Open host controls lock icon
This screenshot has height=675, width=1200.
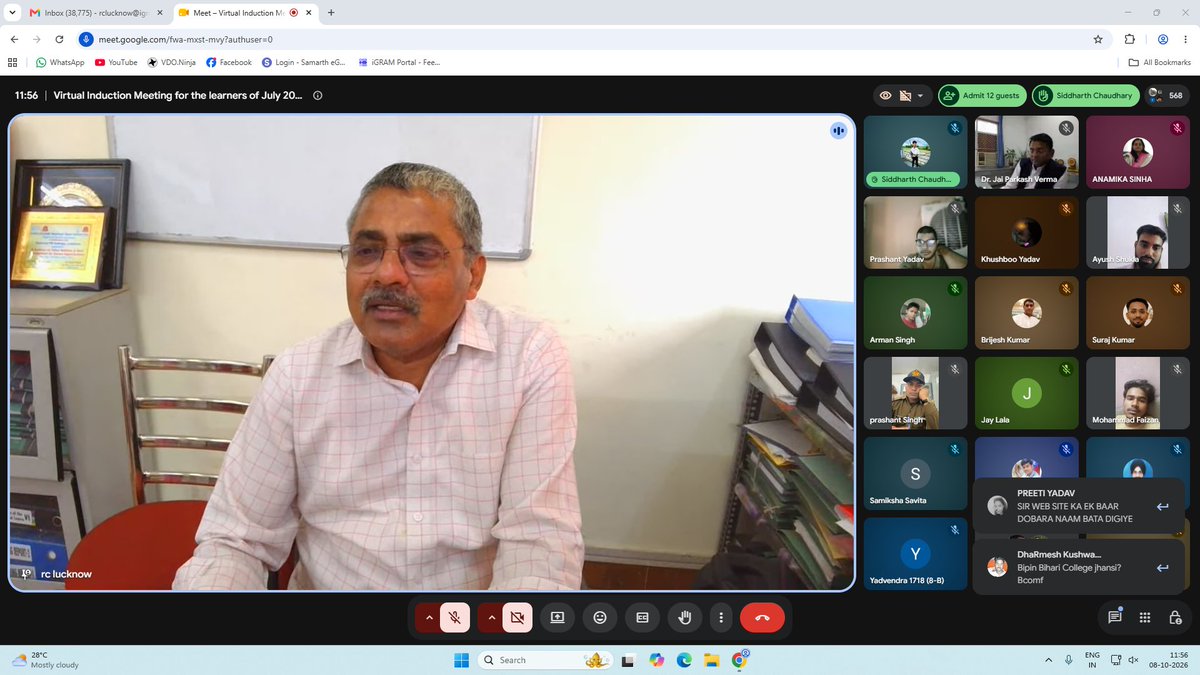(1176, 618)
